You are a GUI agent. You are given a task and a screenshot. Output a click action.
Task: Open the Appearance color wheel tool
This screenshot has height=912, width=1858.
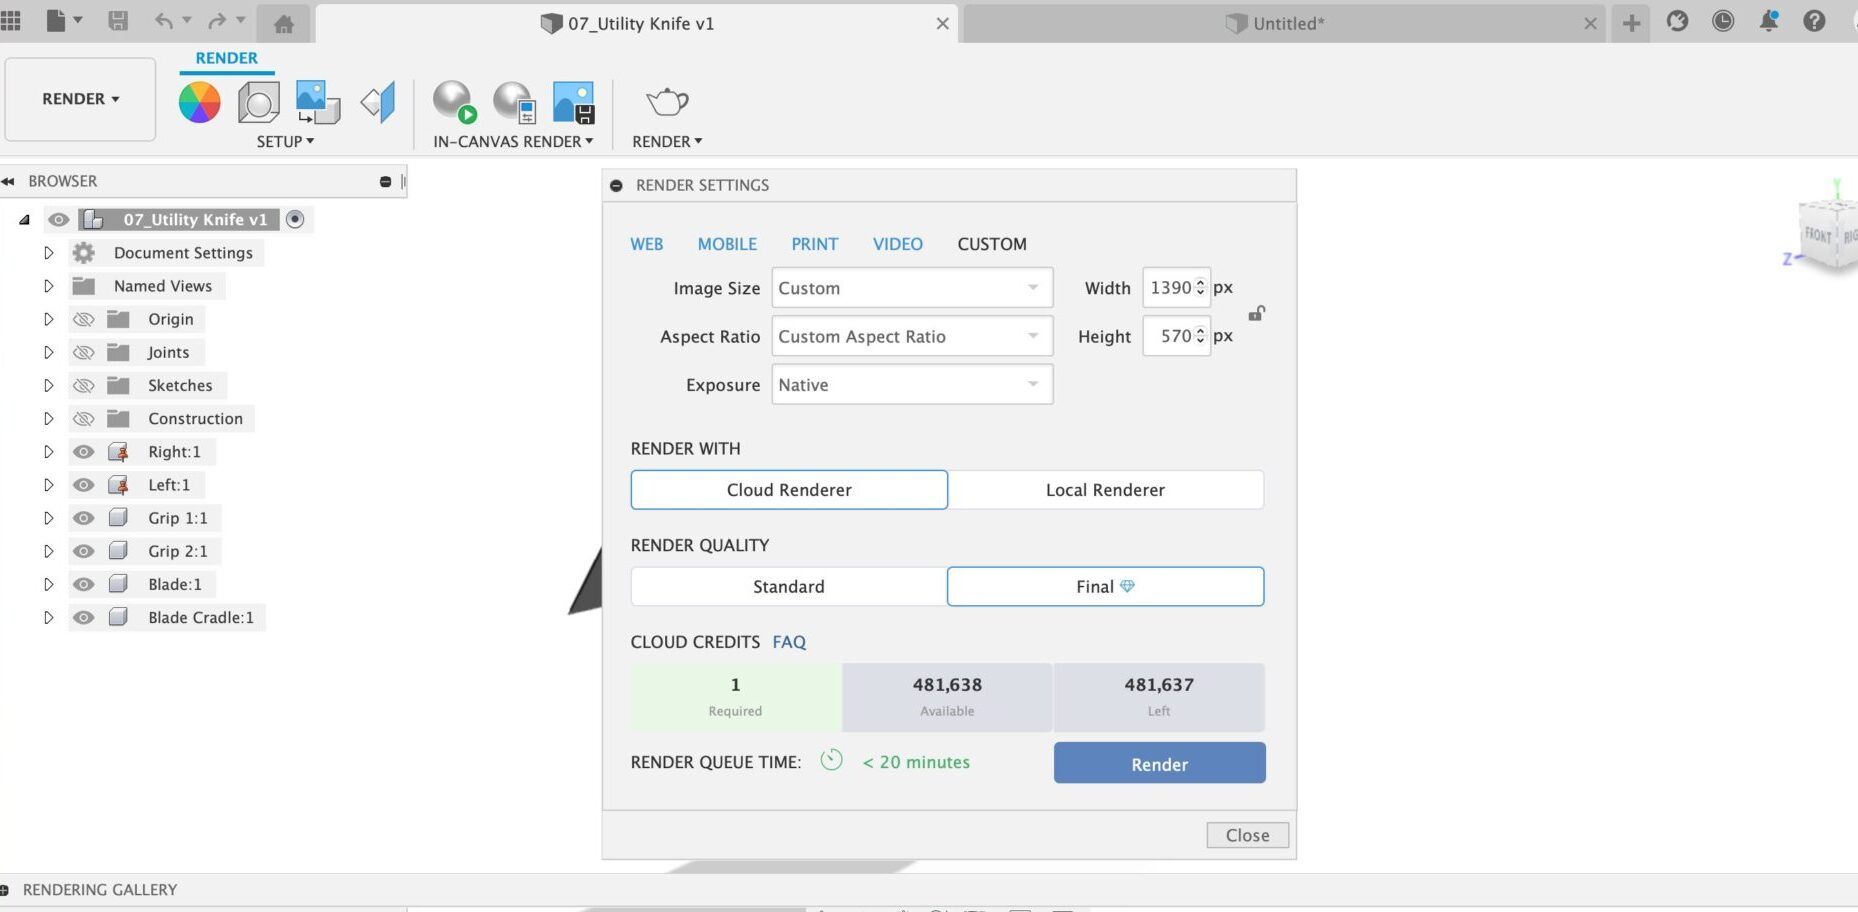click(199, 102)
